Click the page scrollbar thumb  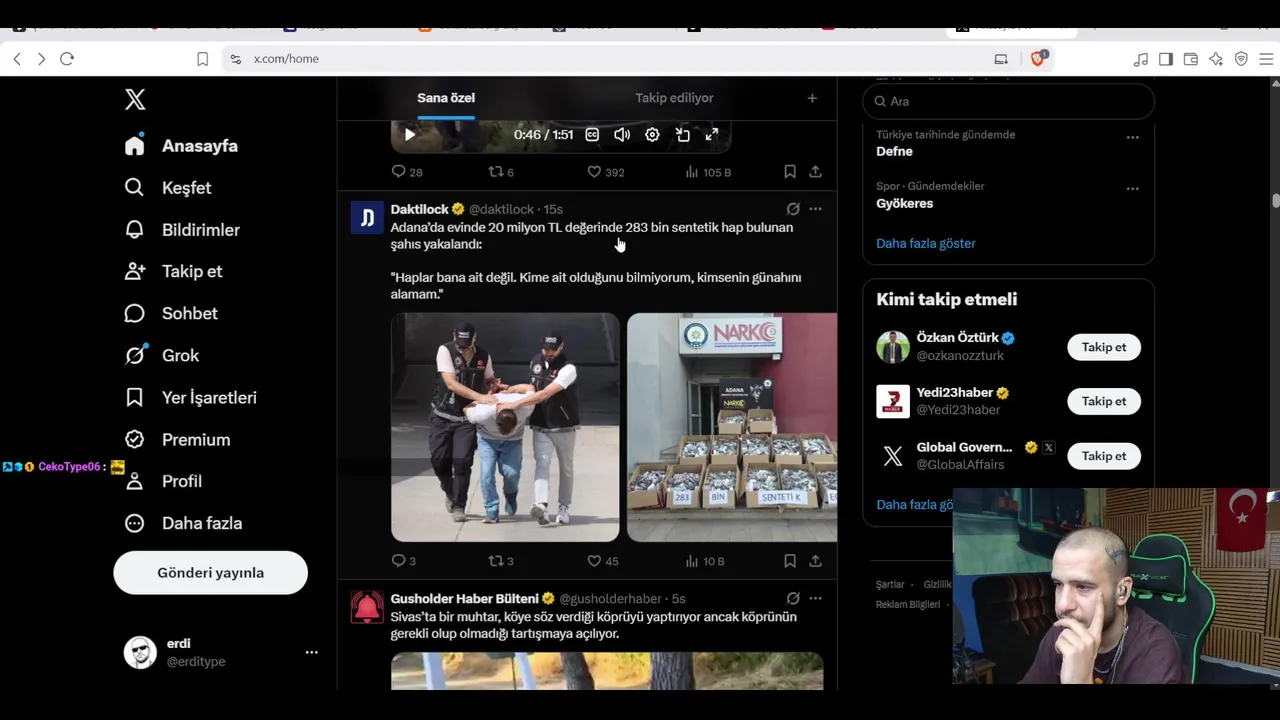coord(1276,201)
